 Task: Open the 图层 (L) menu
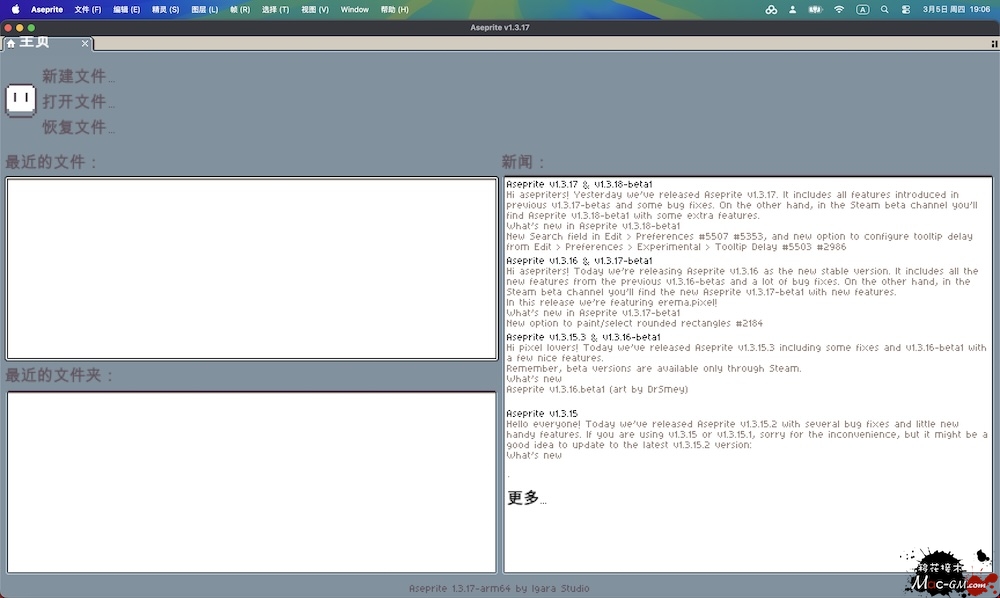[204, 9]
